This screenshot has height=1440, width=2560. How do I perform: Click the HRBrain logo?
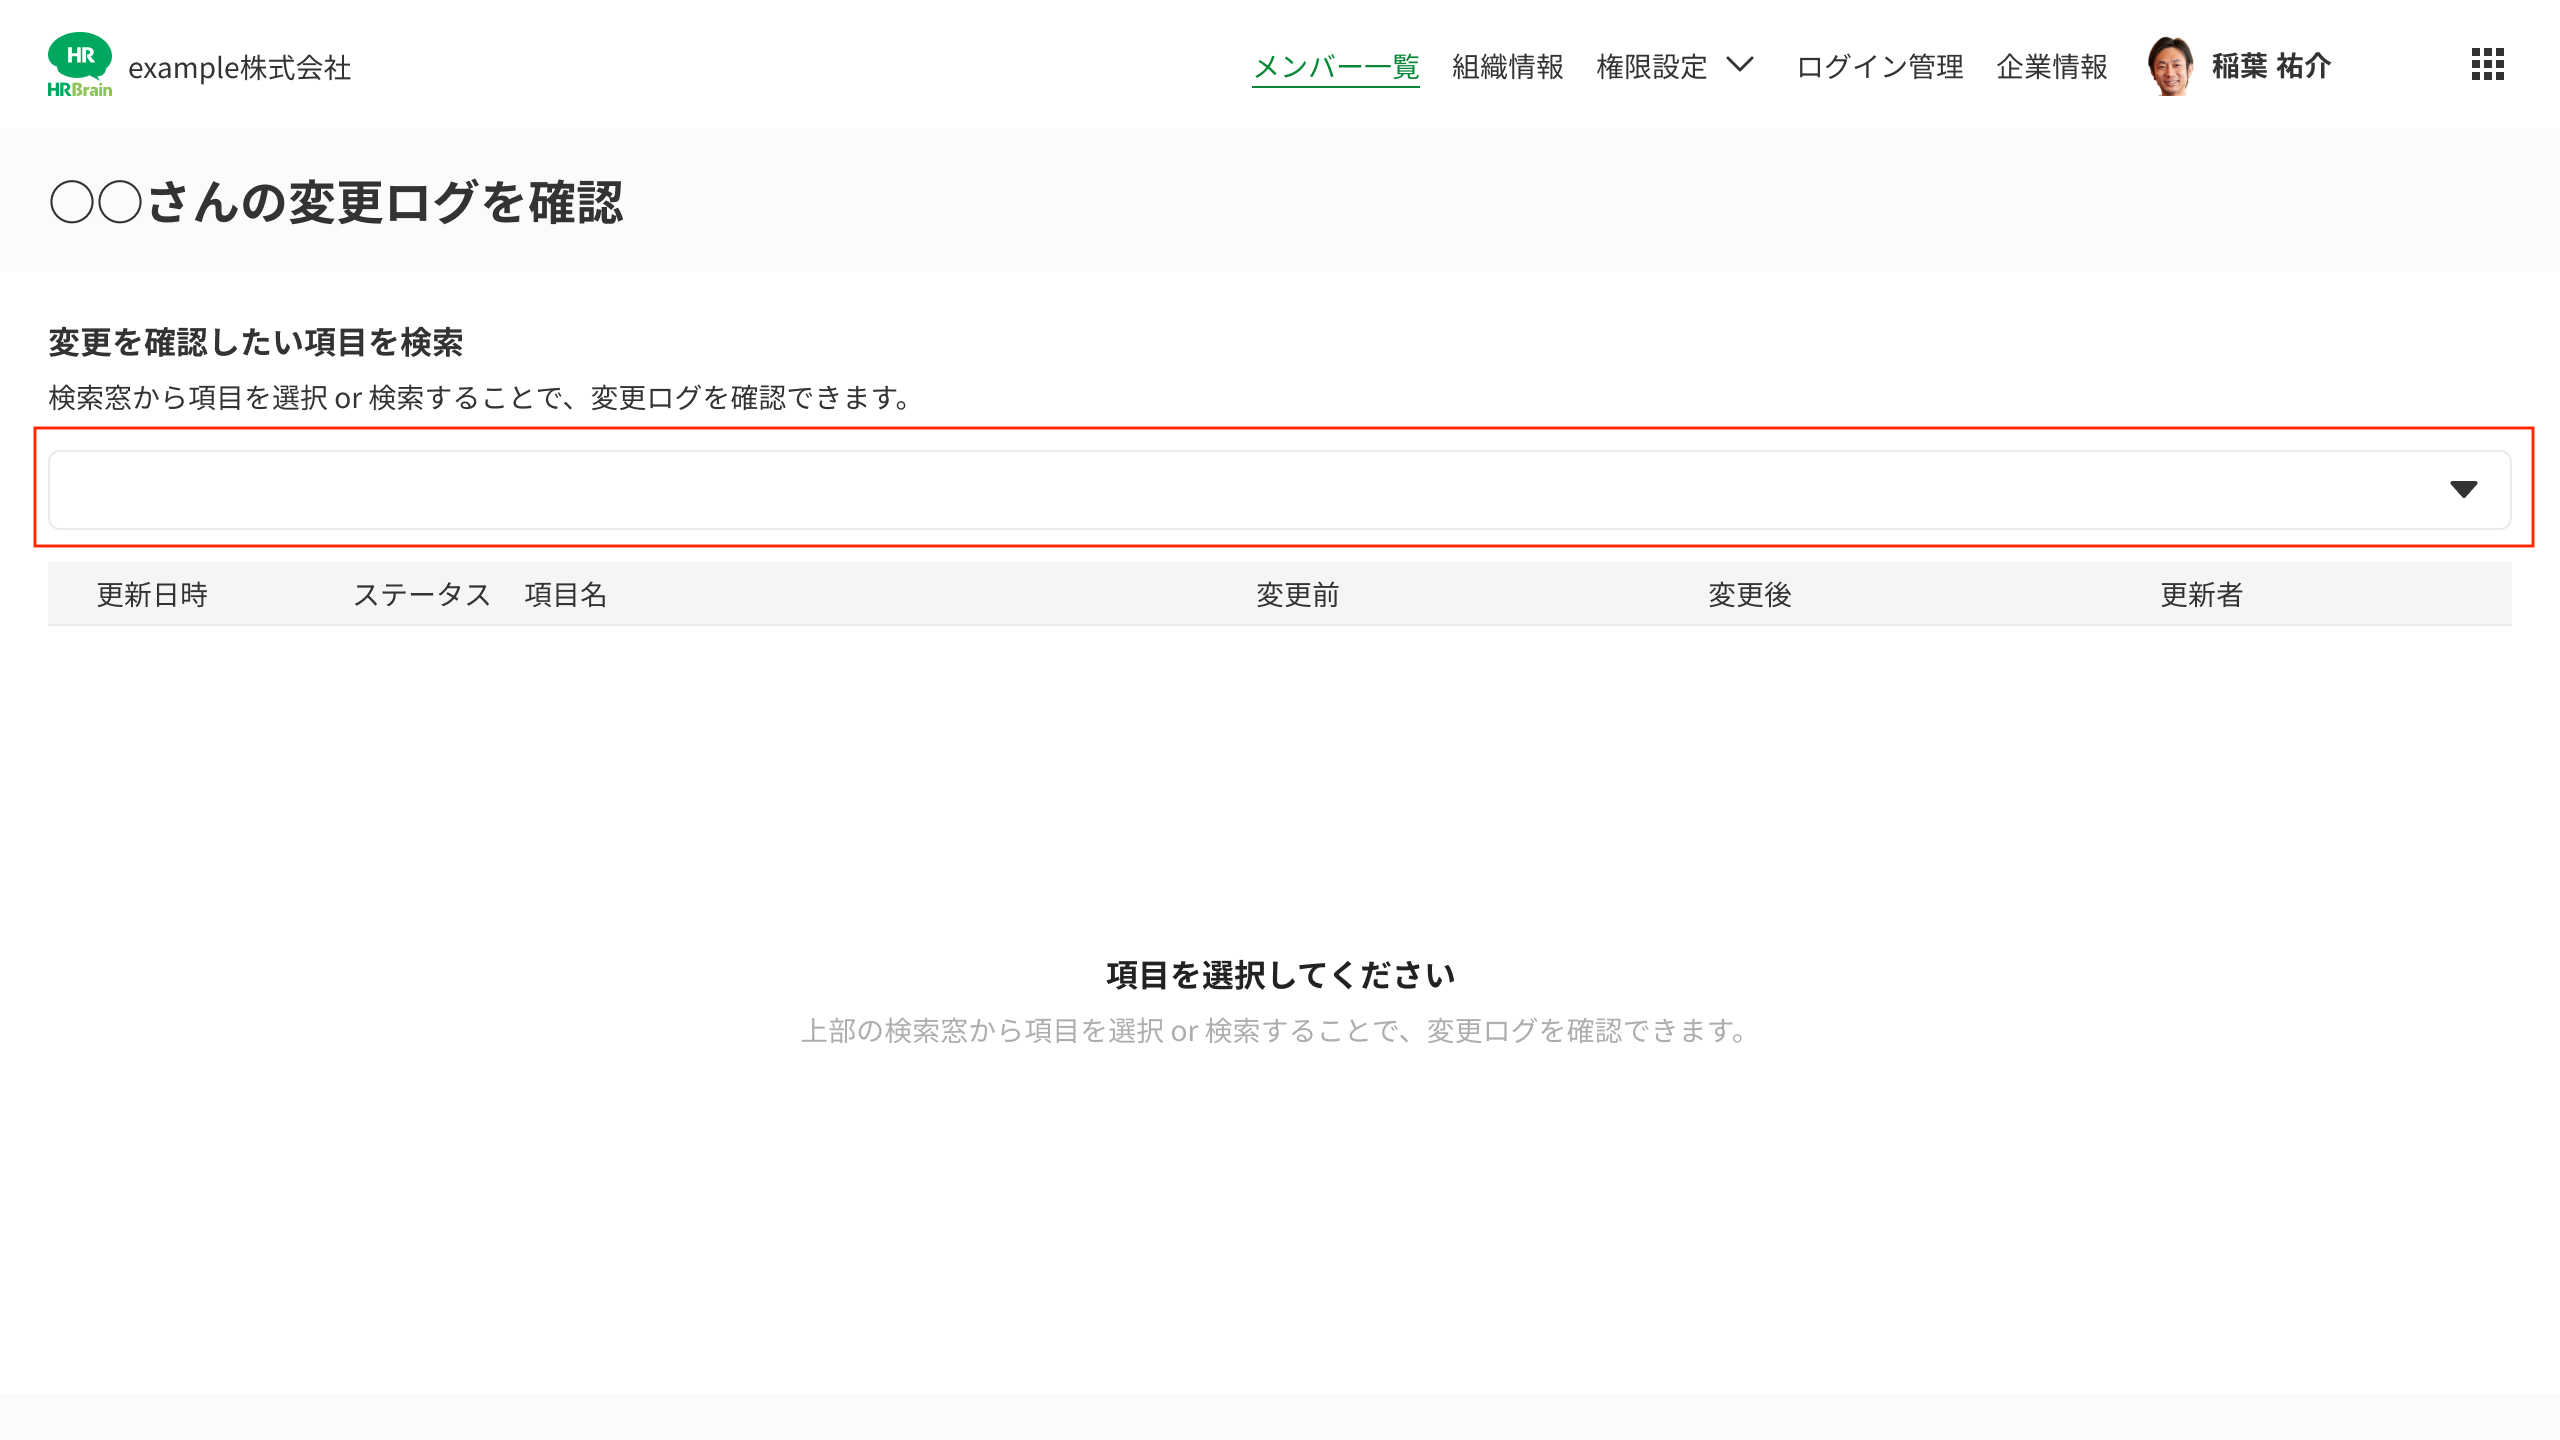[x=80, y=65]
